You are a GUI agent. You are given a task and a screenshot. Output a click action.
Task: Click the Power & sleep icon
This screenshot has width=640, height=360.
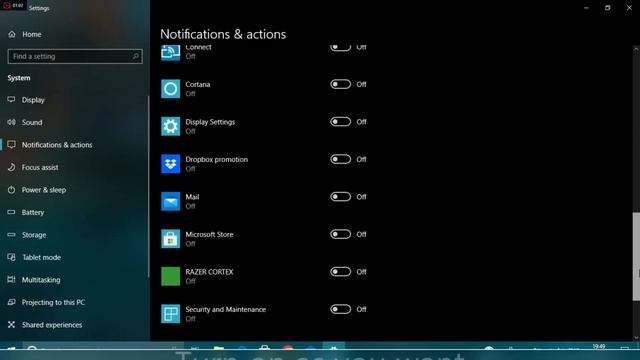pos(11,189)
